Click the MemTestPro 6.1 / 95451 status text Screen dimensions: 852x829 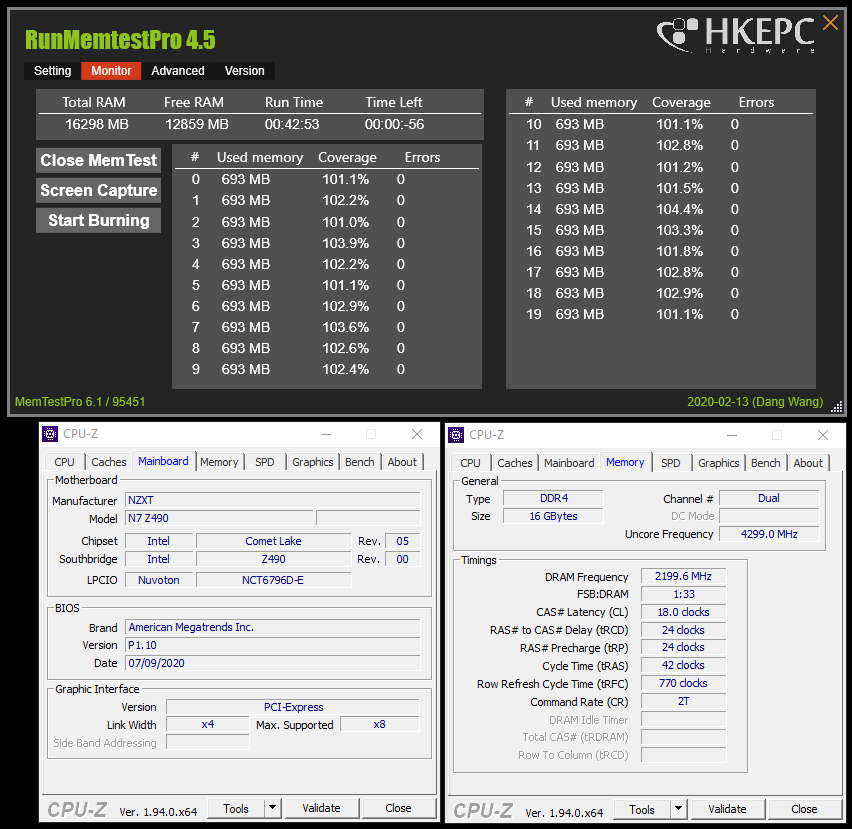(x=80, y=402)
